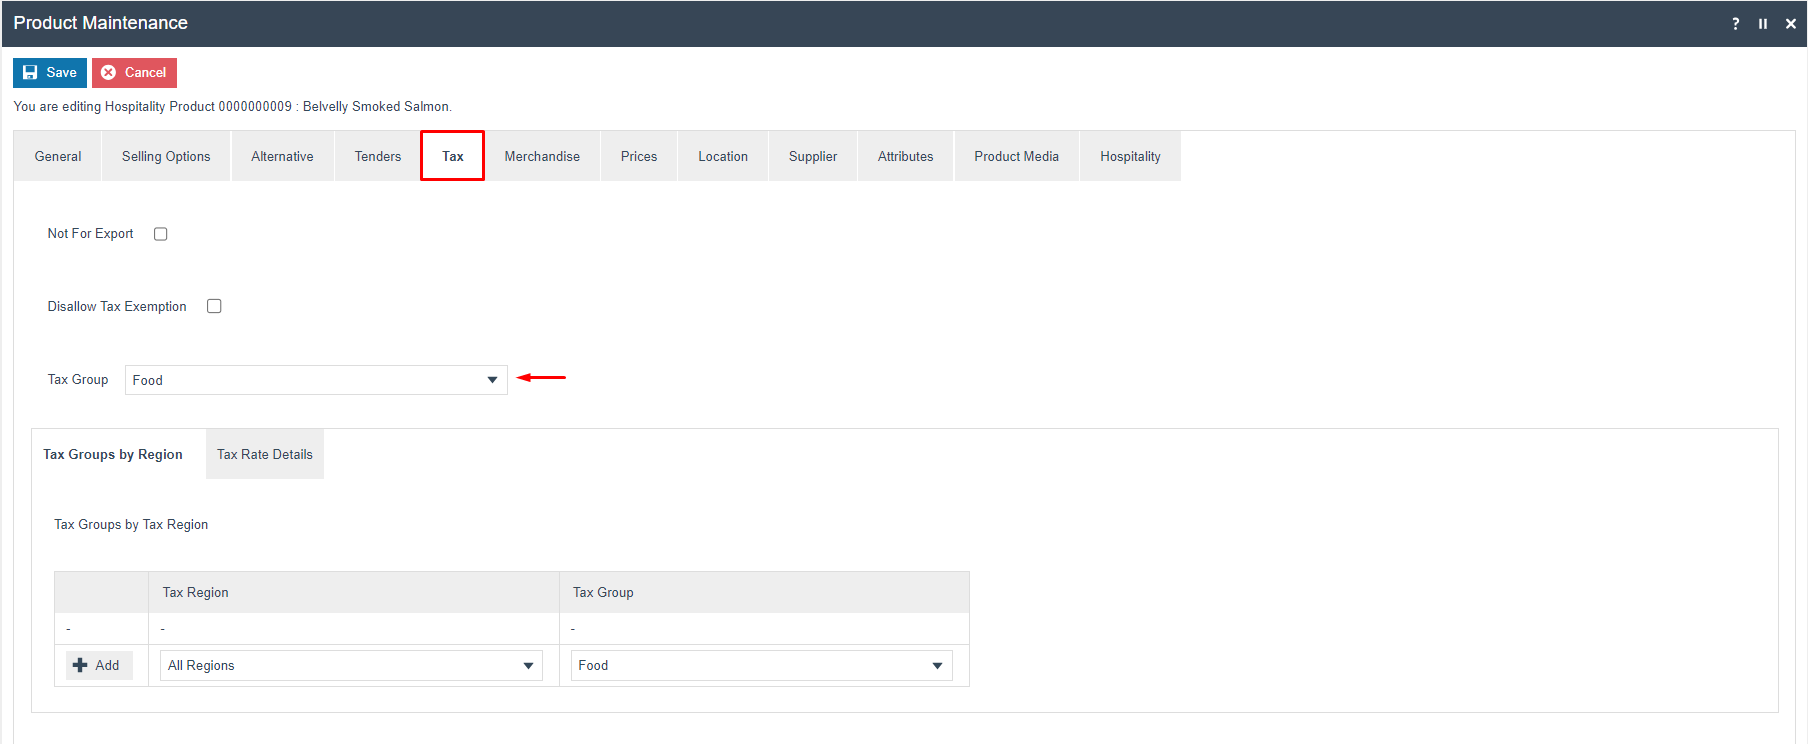1808x744 pixels.
Task: Click the 'Tax Groups by Tax Region' heading
Action: [x=131, y=524]
